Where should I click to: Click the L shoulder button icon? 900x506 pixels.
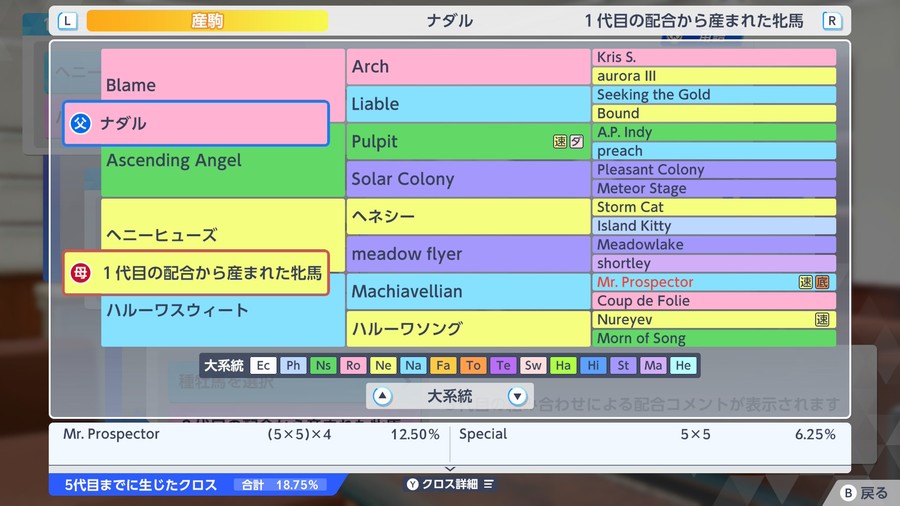tap(67, 21)
